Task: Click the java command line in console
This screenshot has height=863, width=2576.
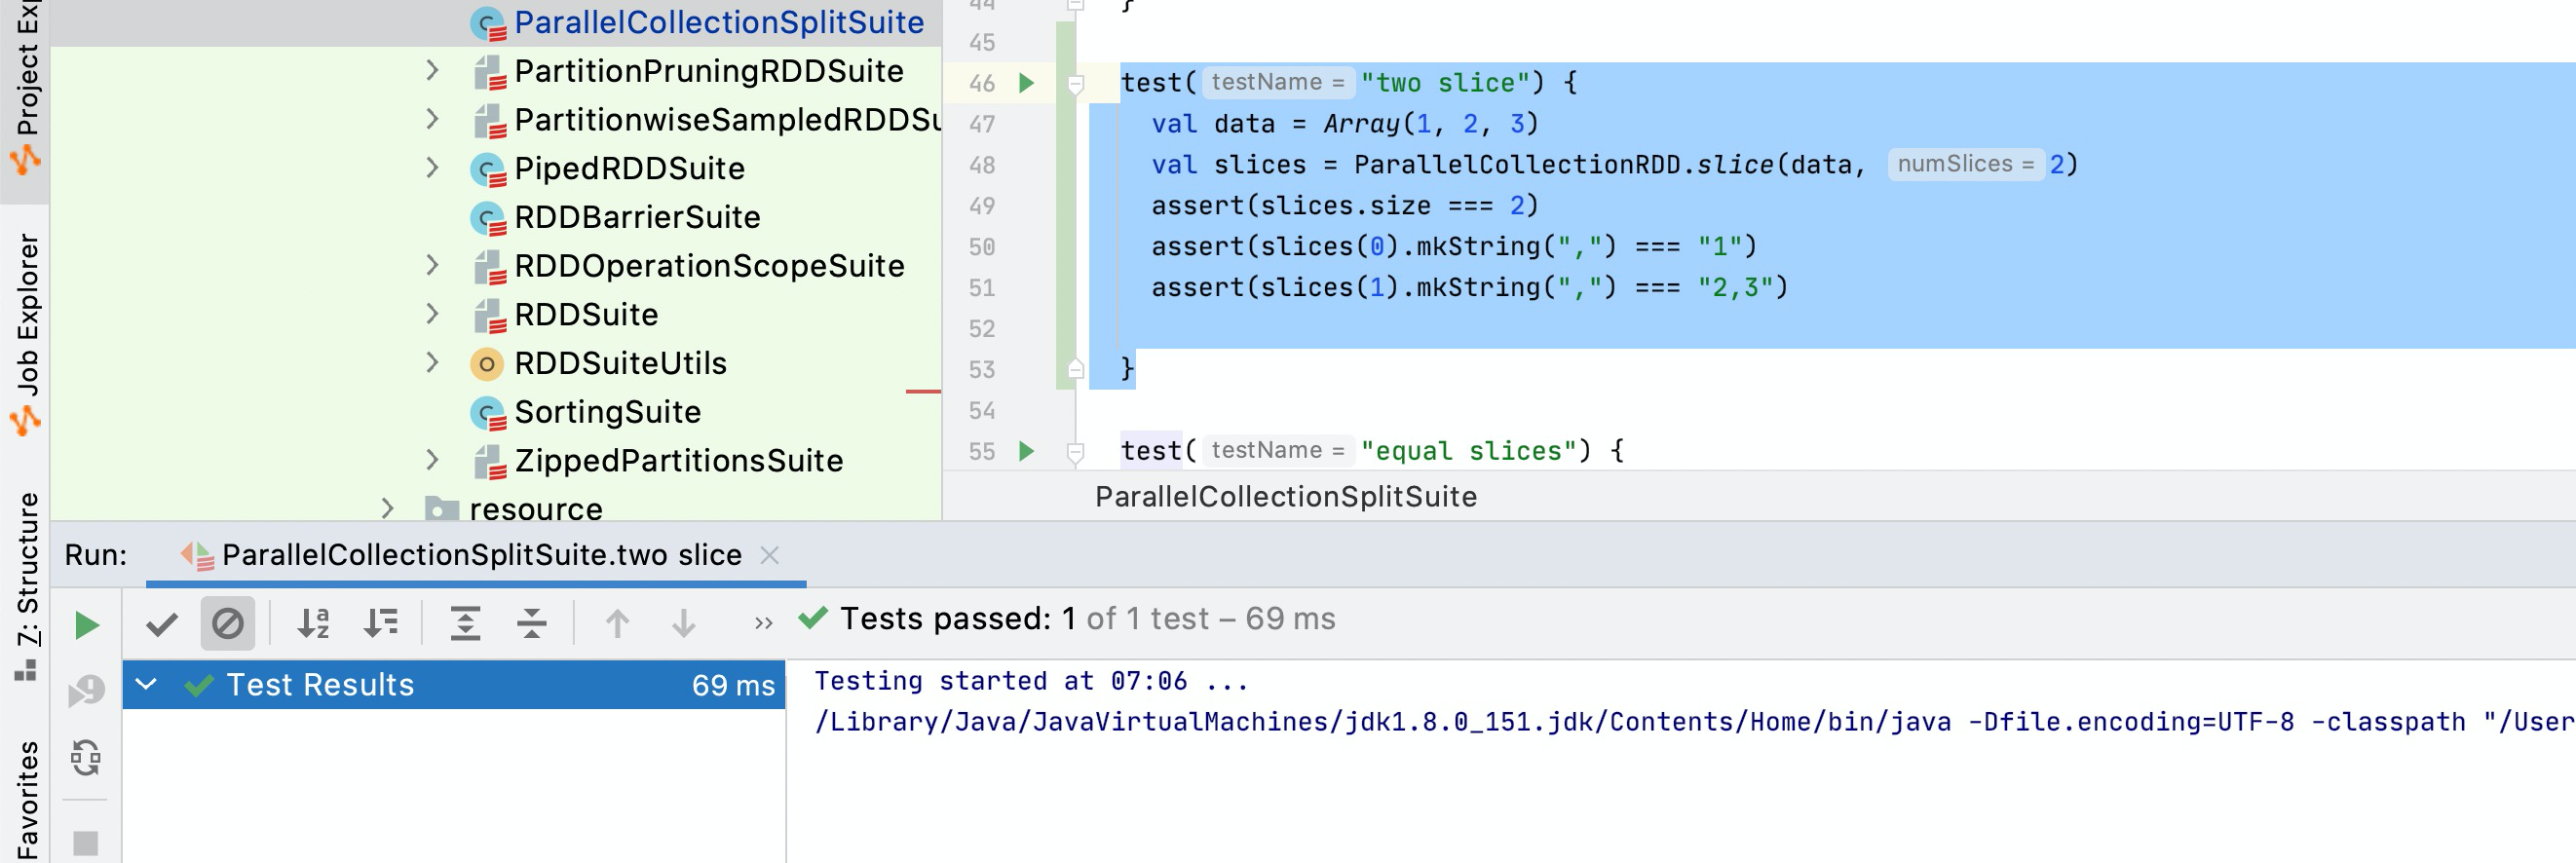Action: (1694, 722)
